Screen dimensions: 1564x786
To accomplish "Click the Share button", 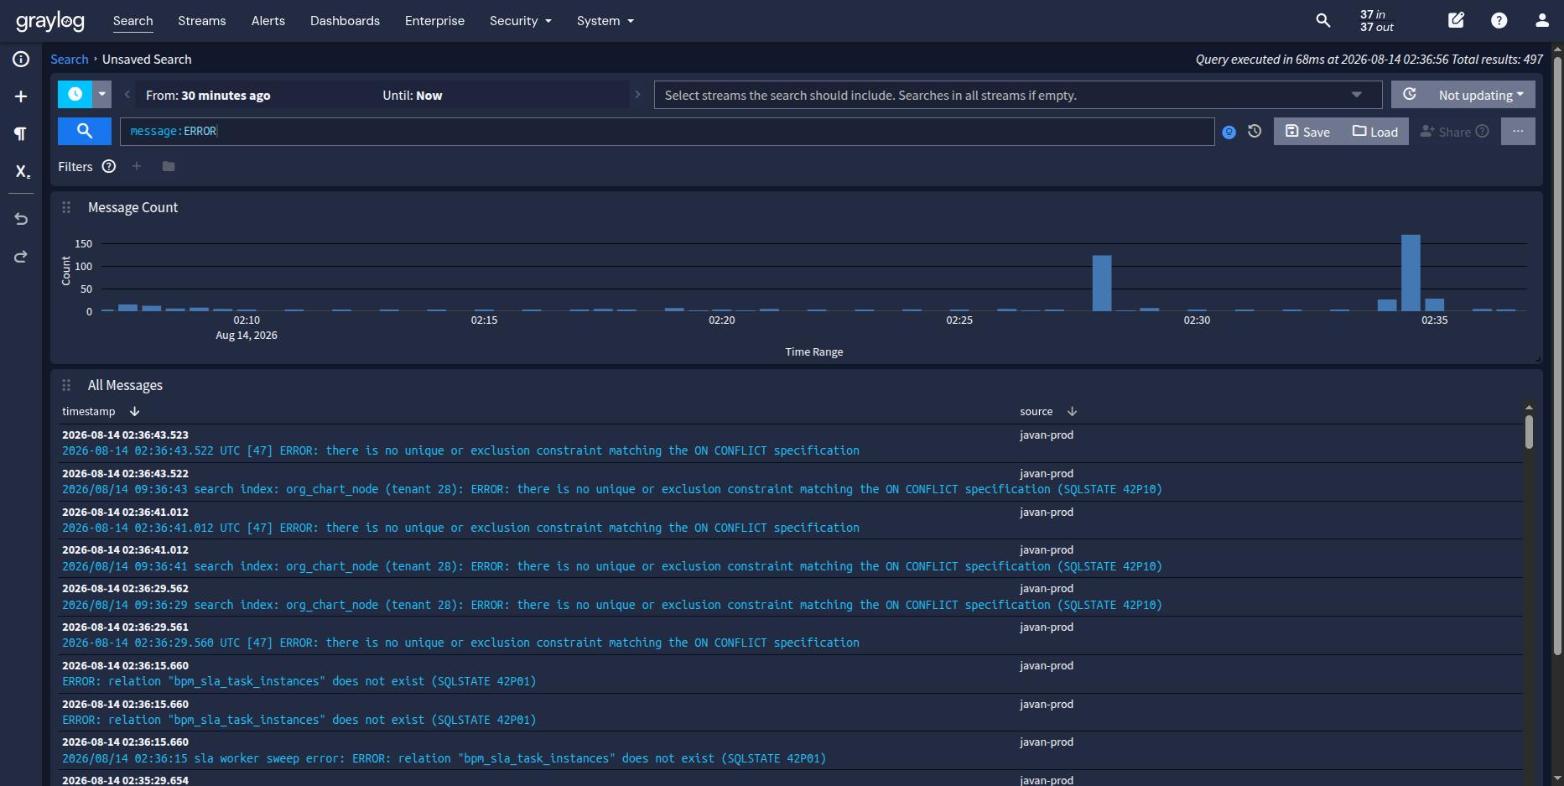I will pos(1454,131).
